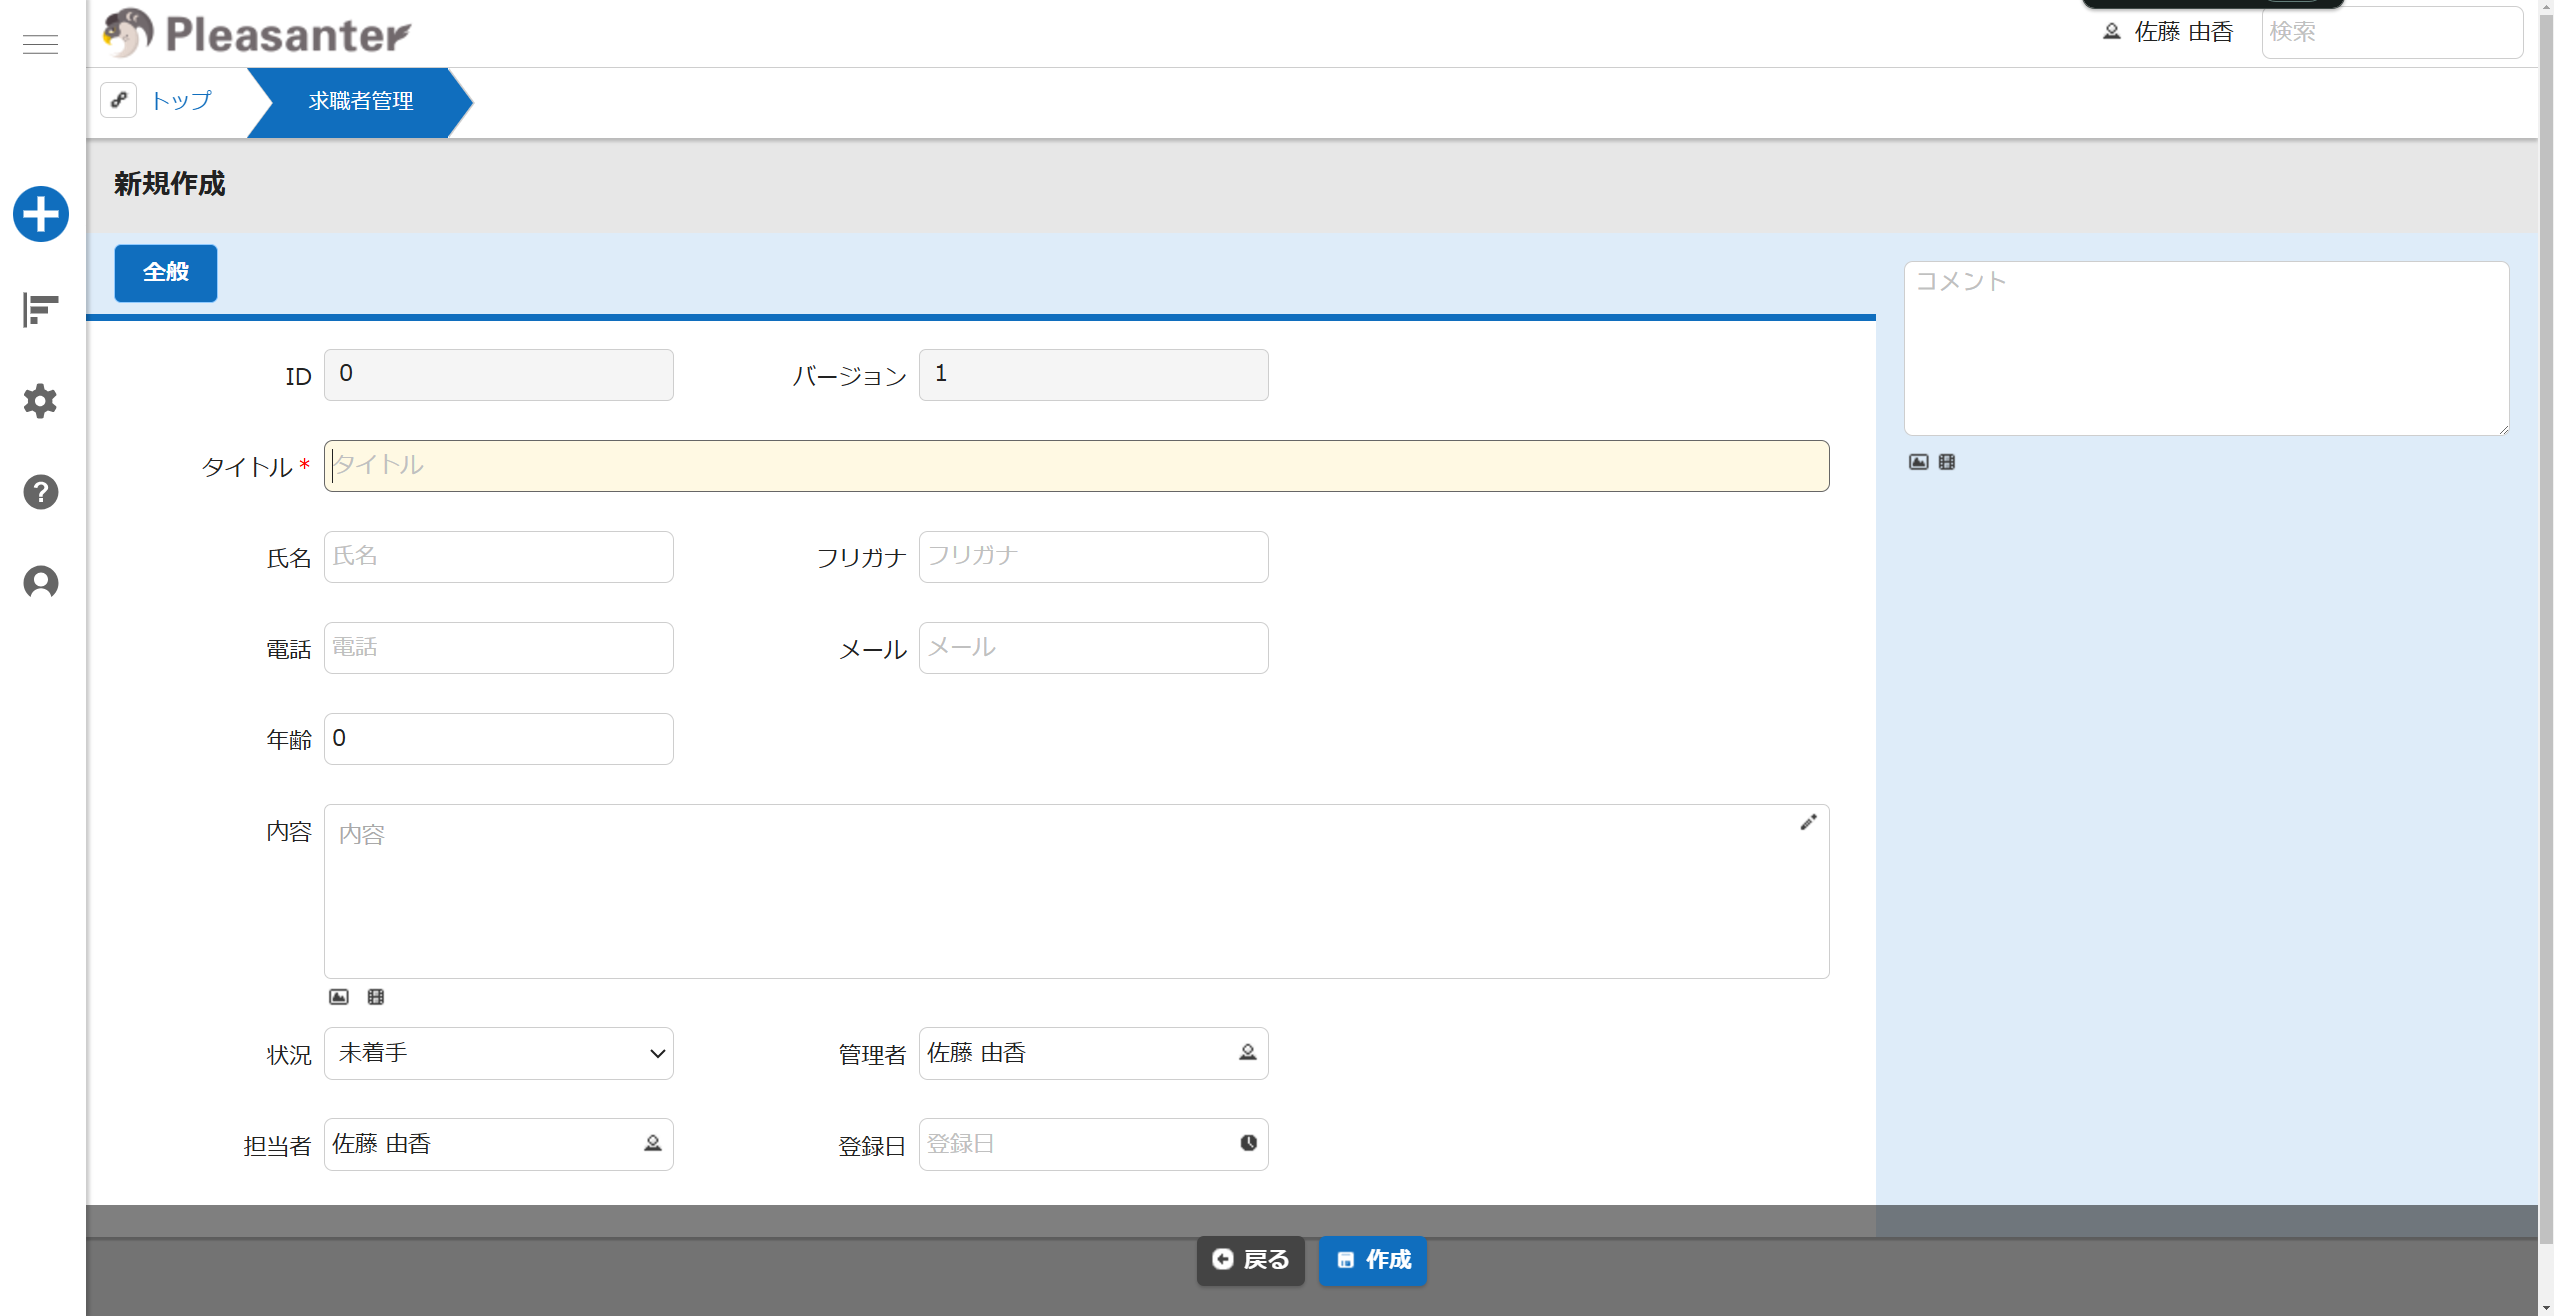The image size is (2554, 1316).
Task: Click the 戻る button
Action: tap(1250, 1260)
